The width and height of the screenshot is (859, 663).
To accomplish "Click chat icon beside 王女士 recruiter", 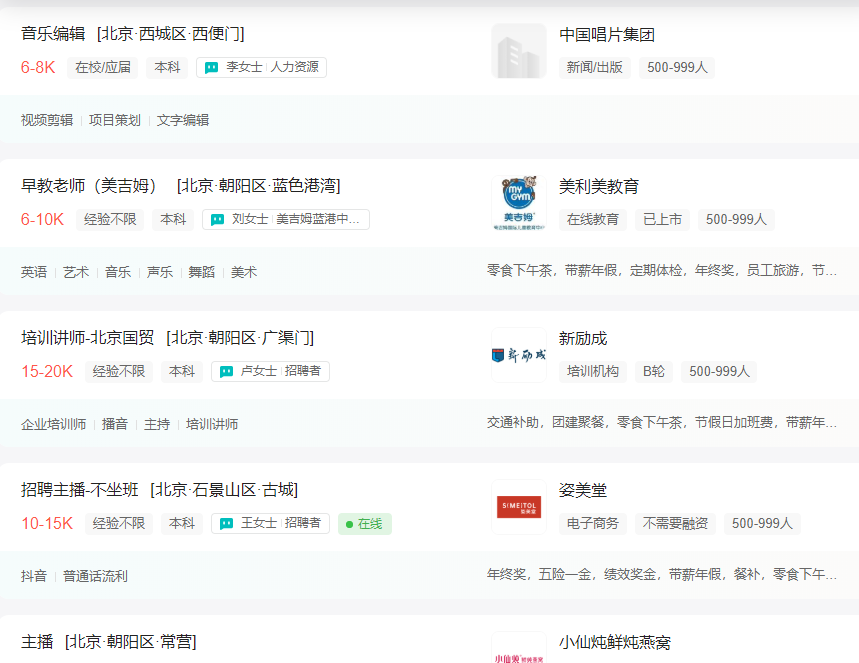I will (226, 524).
